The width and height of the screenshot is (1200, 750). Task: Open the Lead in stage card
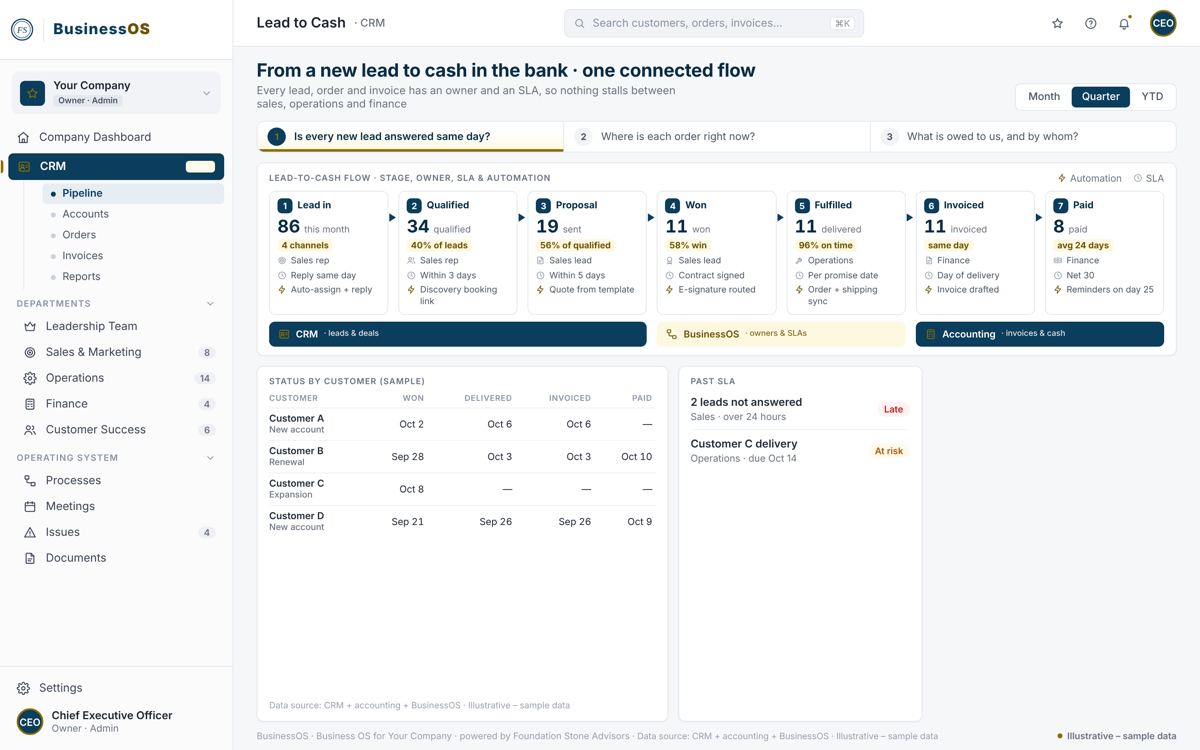coord(328,253)
